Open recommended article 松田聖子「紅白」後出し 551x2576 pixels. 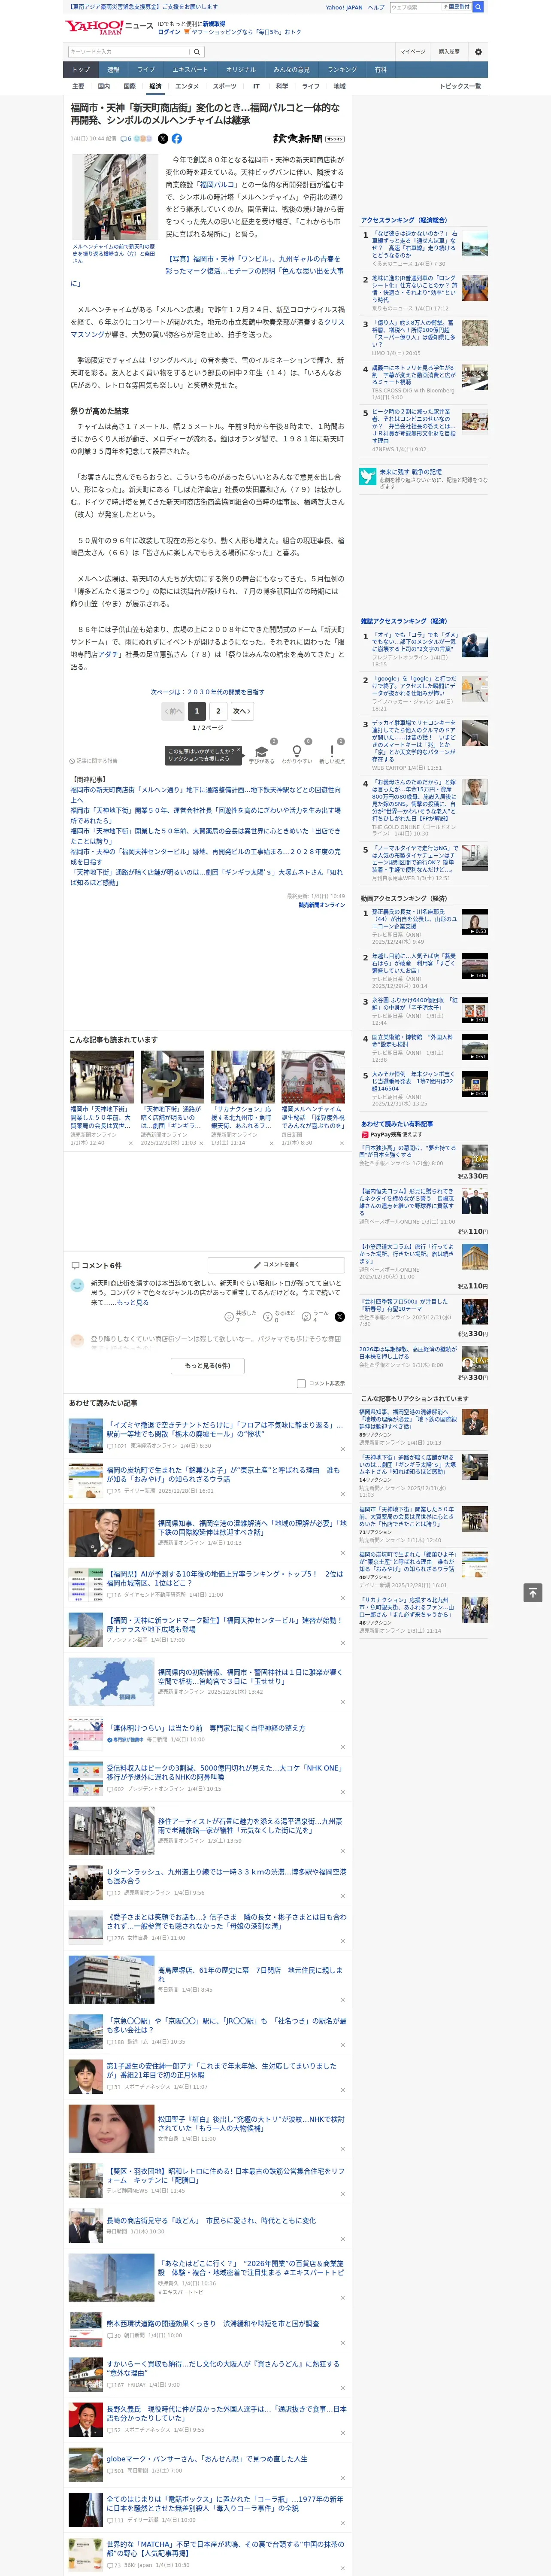pyautogui.click(x=251, y=2123)
